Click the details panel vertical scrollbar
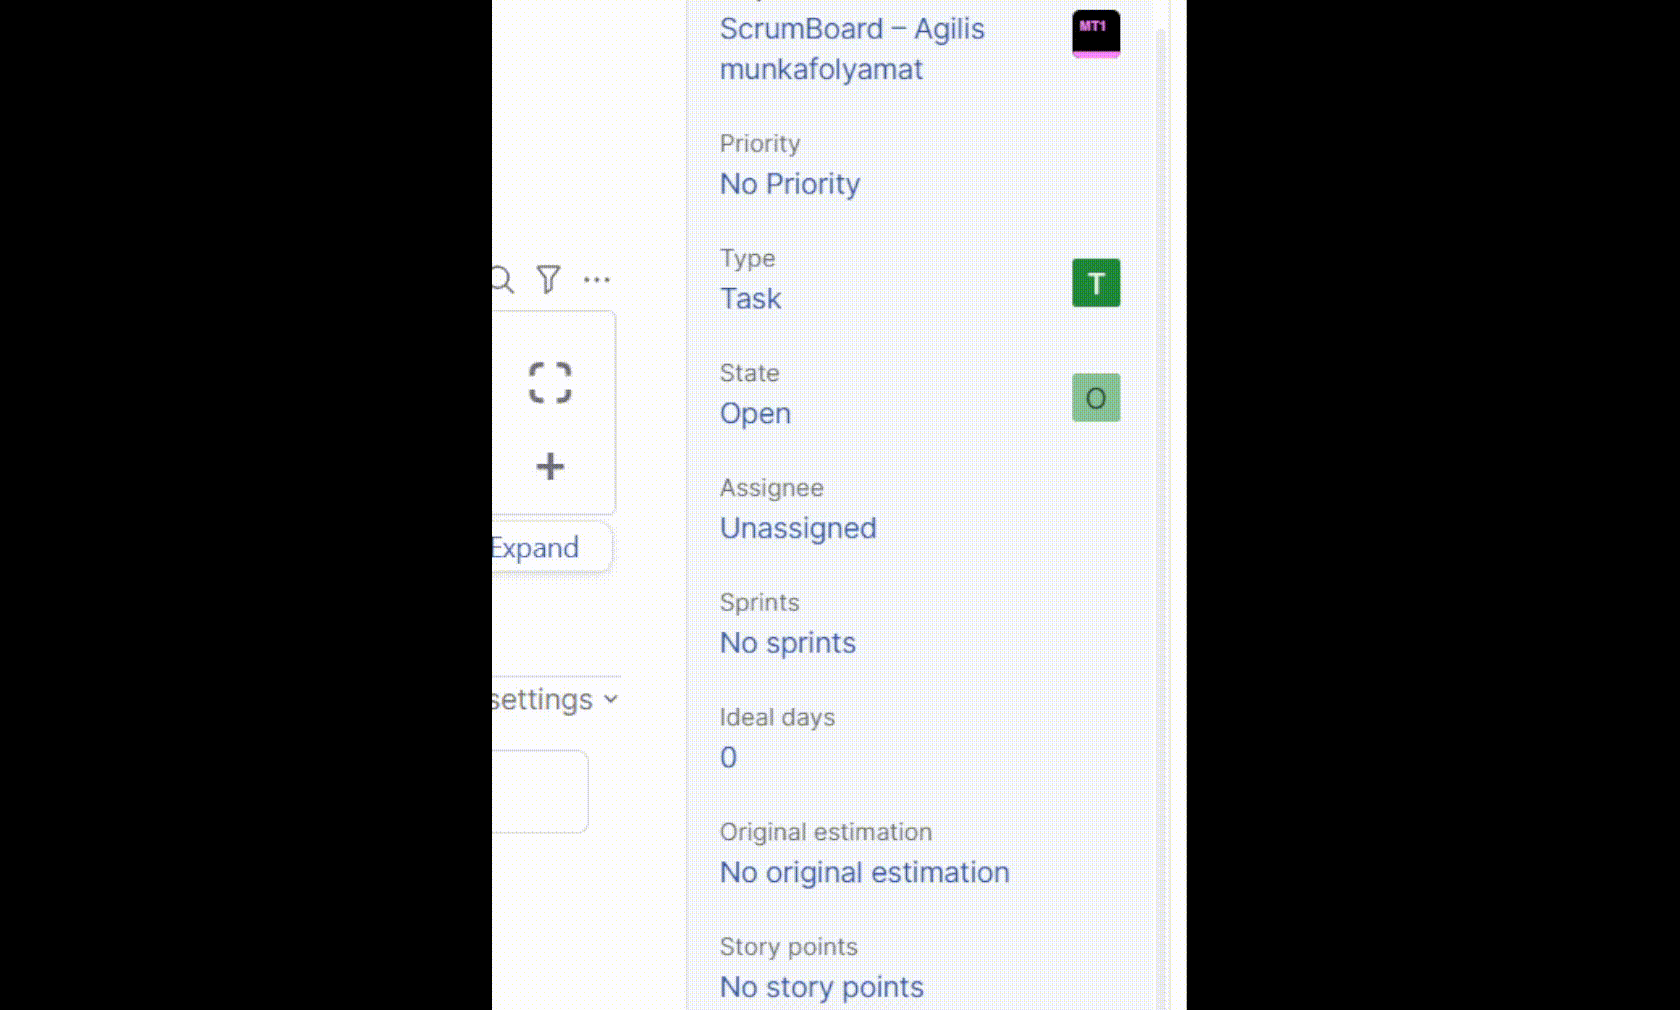 coord(1161,500)
